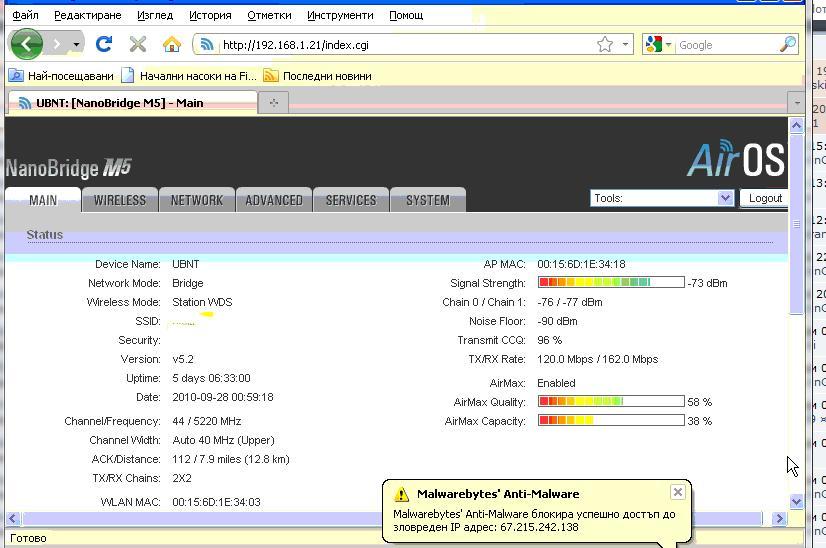The height and width of the screenshot is (548, 826).
Task: Go to the Home page icon
Action: (172, 44)
